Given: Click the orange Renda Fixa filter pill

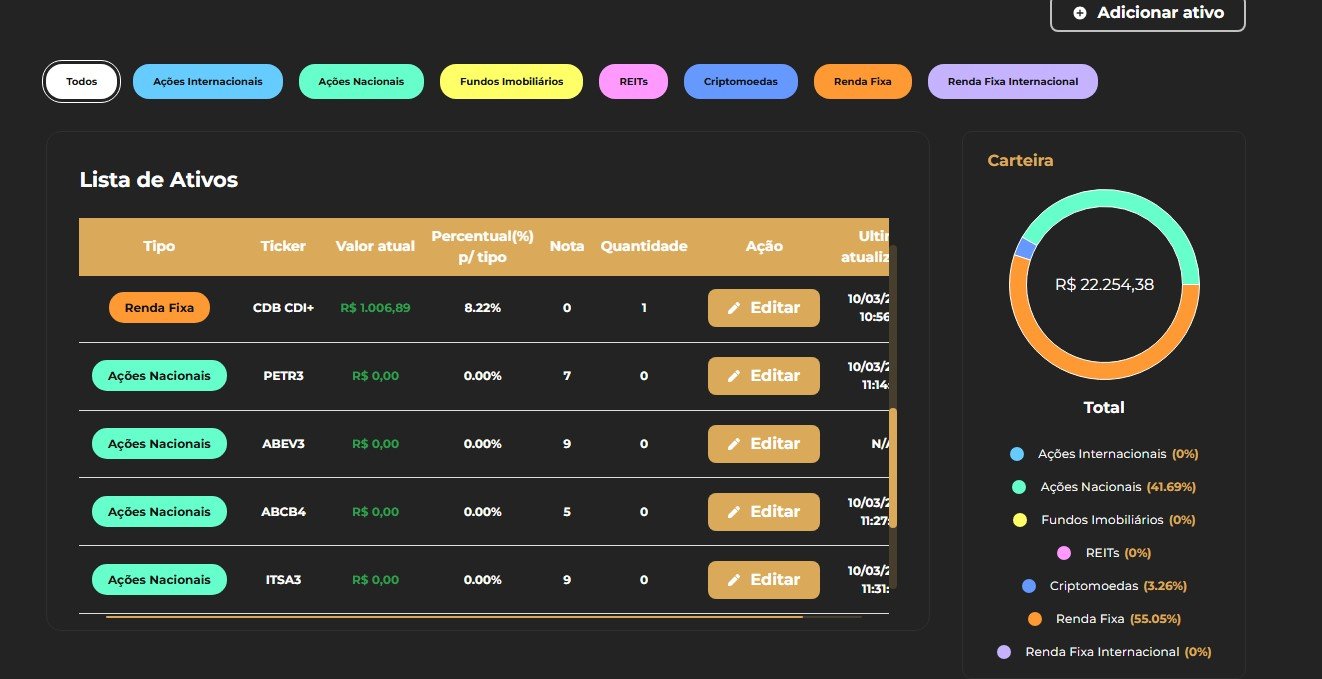Looking at the screenshot, I should pyautogui.click(x=862, y=82).
